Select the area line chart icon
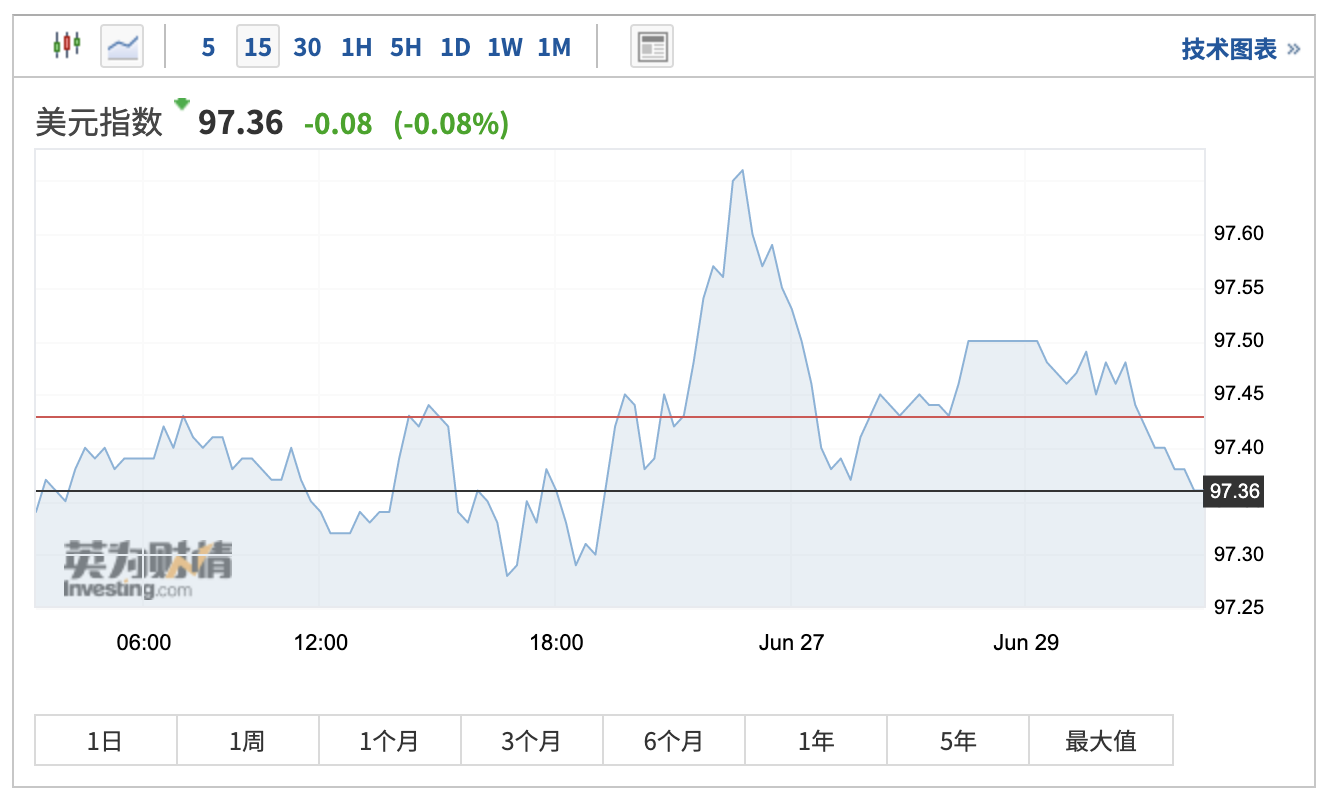This screenshot has width=1324, height=792. 122,46
